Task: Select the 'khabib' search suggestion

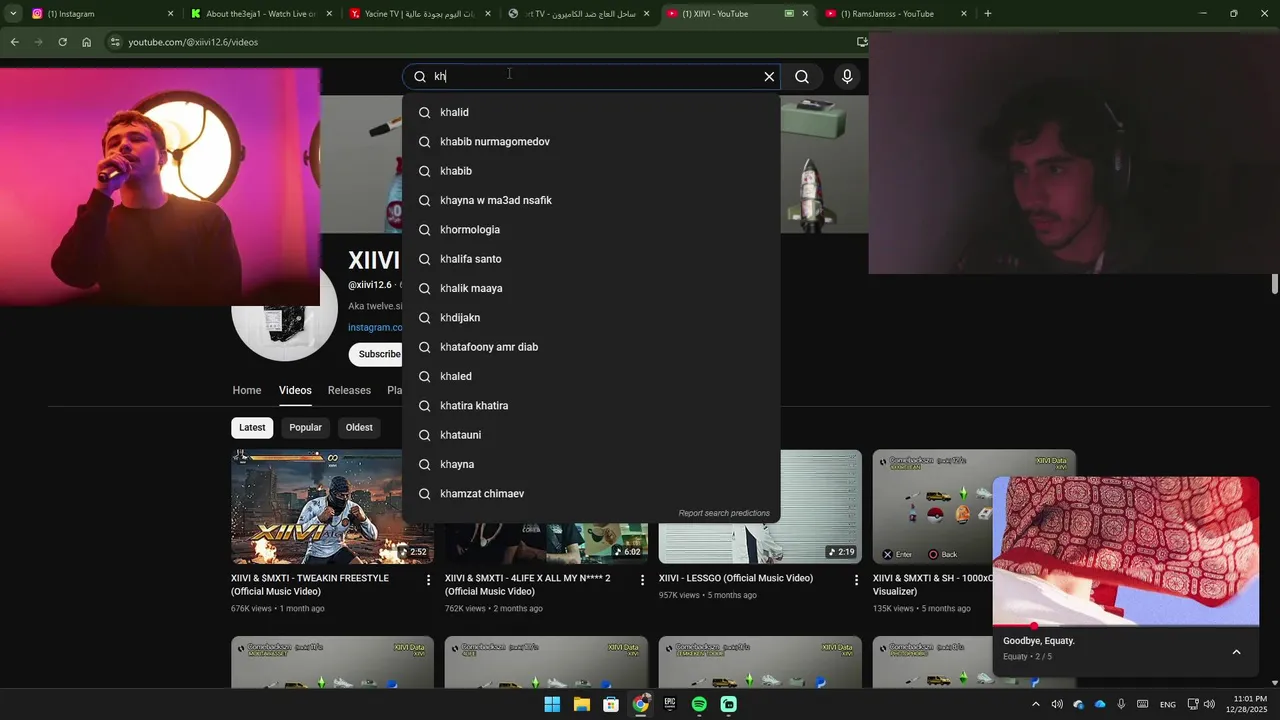Action: [x=591, y=171]
